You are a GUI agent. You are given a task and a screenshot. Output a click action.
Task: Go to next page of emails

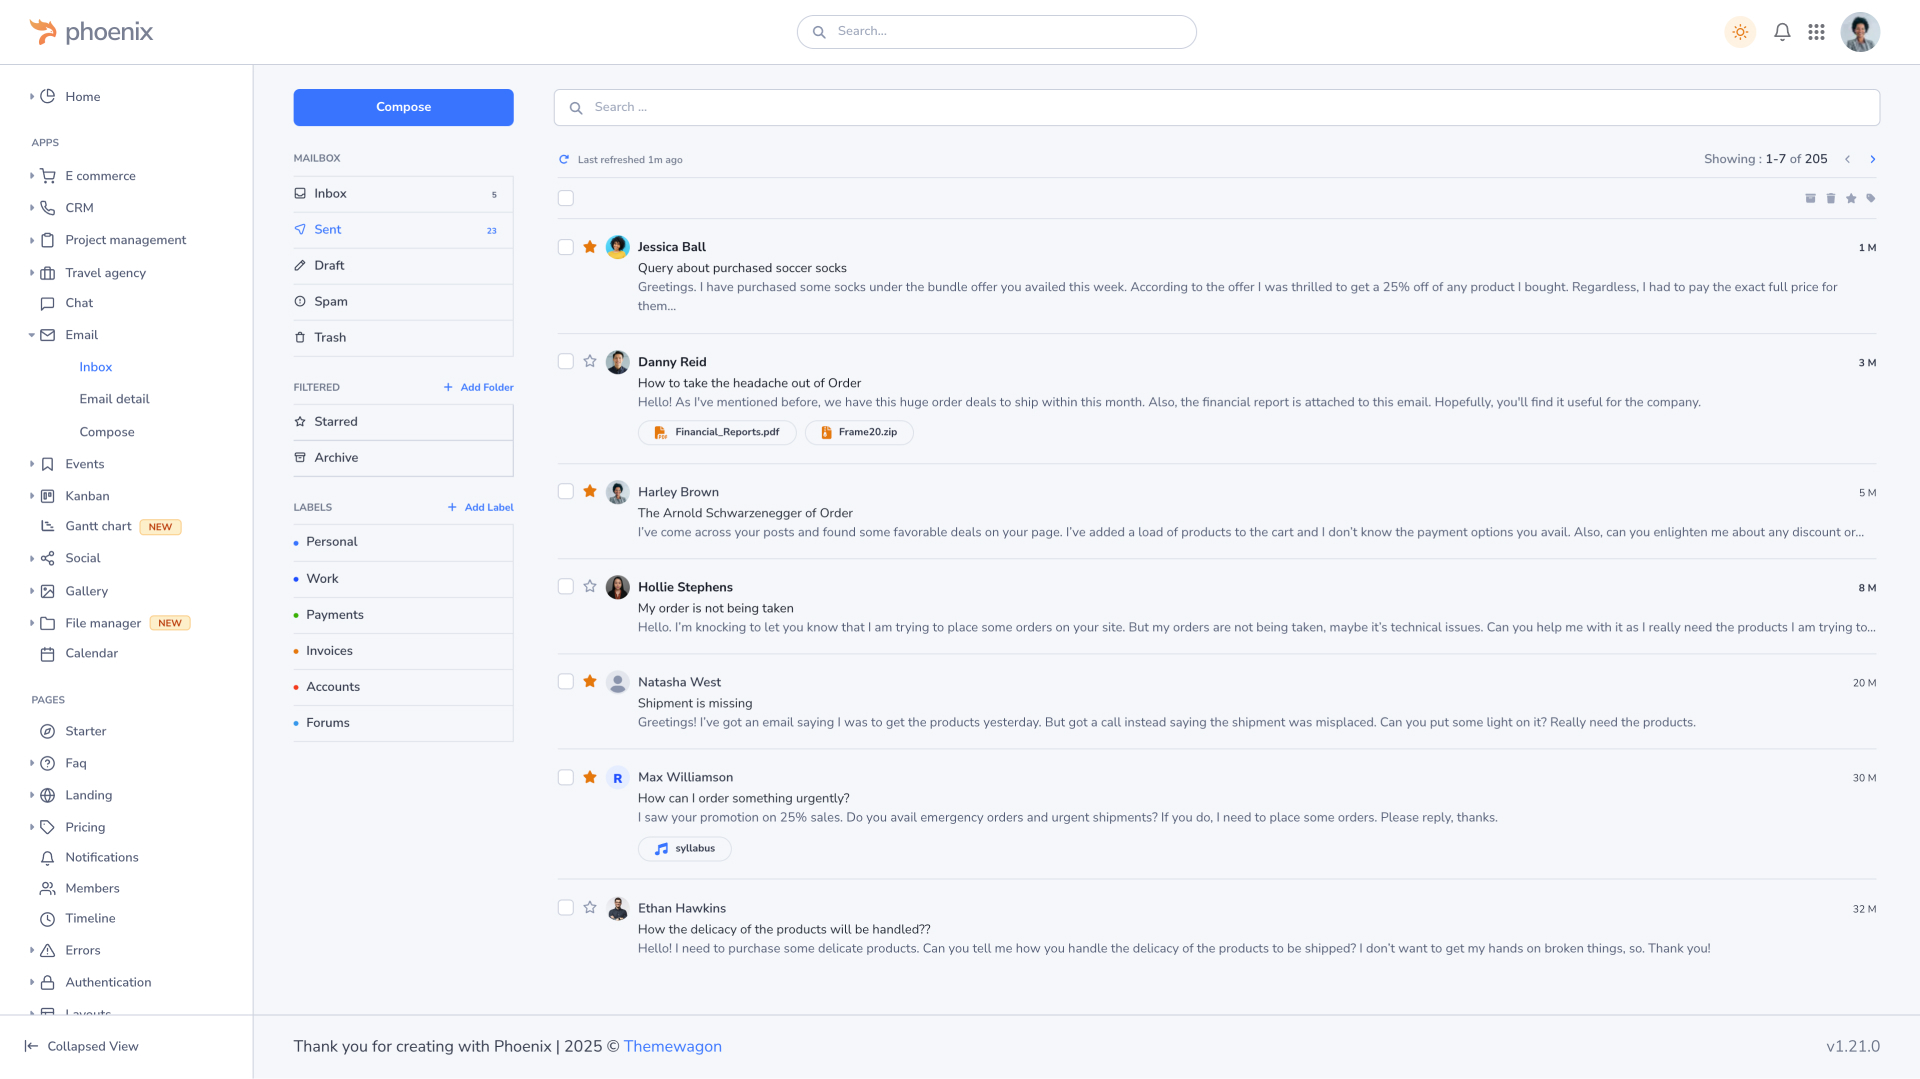[1873, 160]
